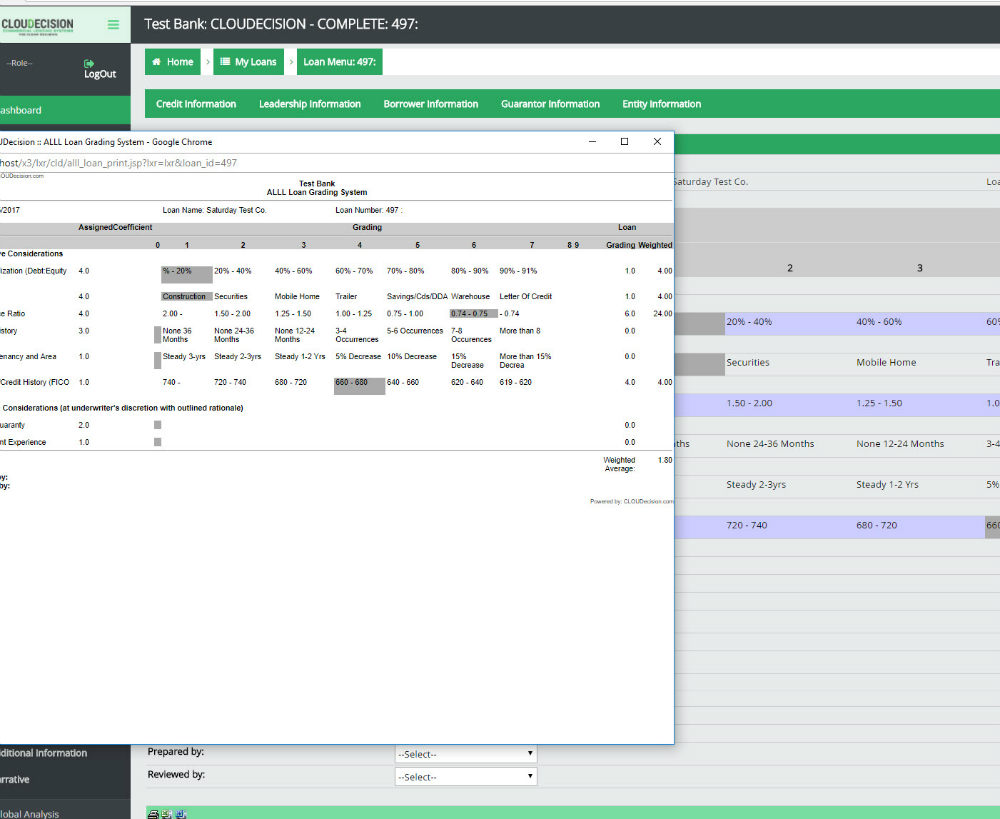1000x819 pixels.
Task: Toggle the hamburger sidebar menu
Action: pos(113,24)
